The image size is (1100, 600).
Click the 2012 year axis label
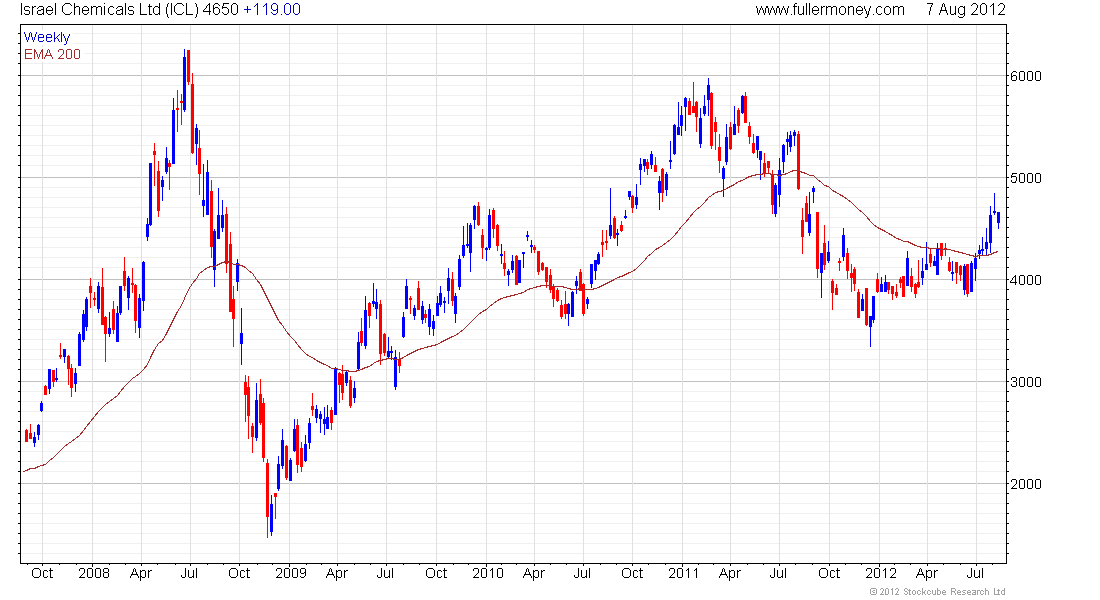coord(881,573)
